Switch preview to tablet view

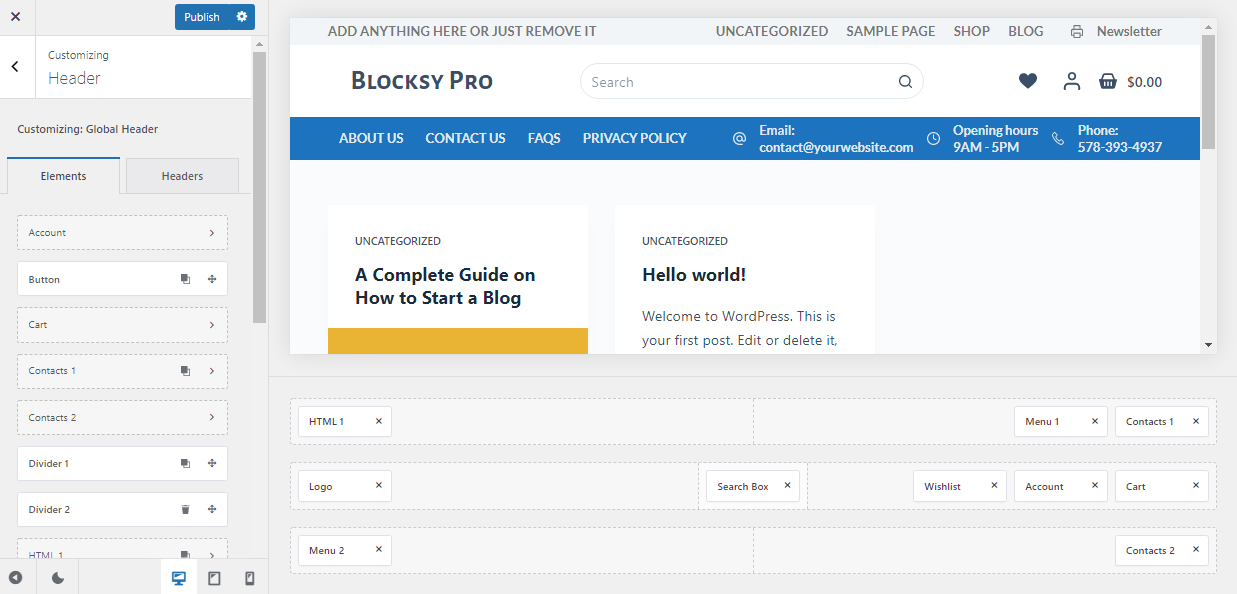tap(214, 577)
